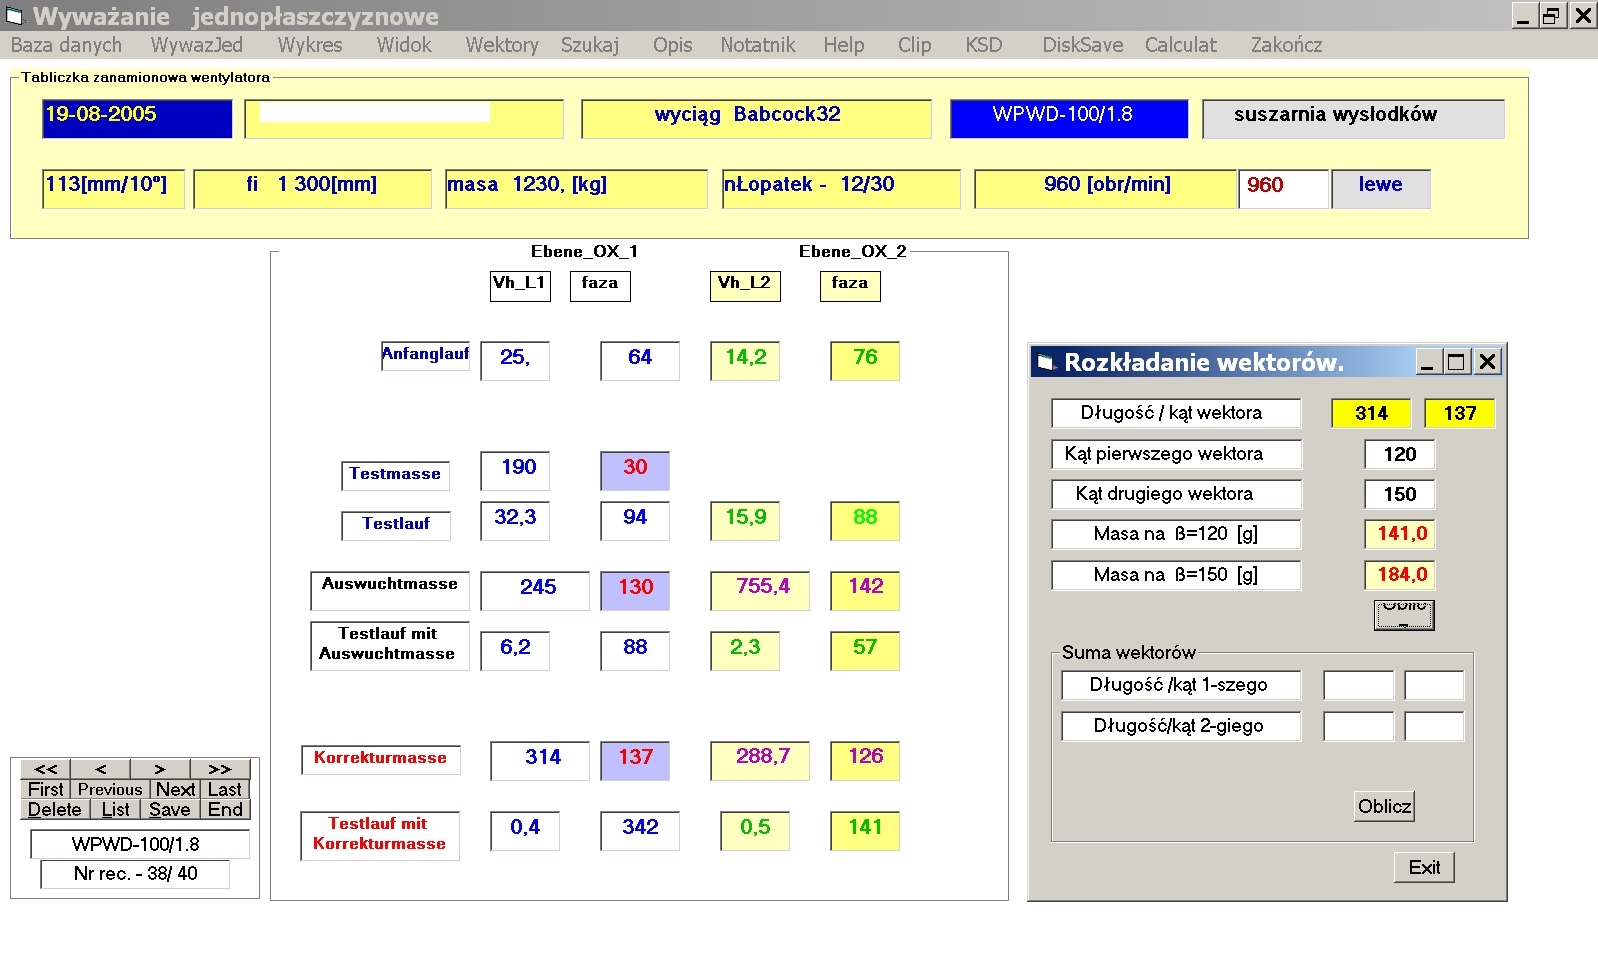Click the application icon in main title bar
This screenshot has width=1598, height=973.
point(14,15)
